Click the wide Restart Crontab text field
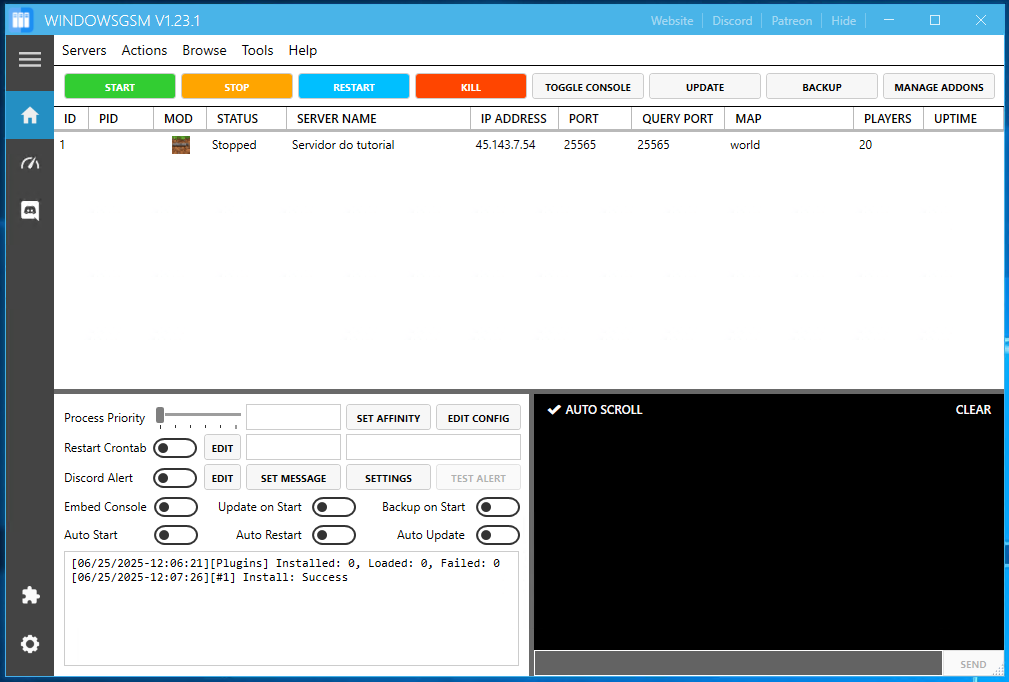Viewport: 1009px width, 682px height. 433,448
